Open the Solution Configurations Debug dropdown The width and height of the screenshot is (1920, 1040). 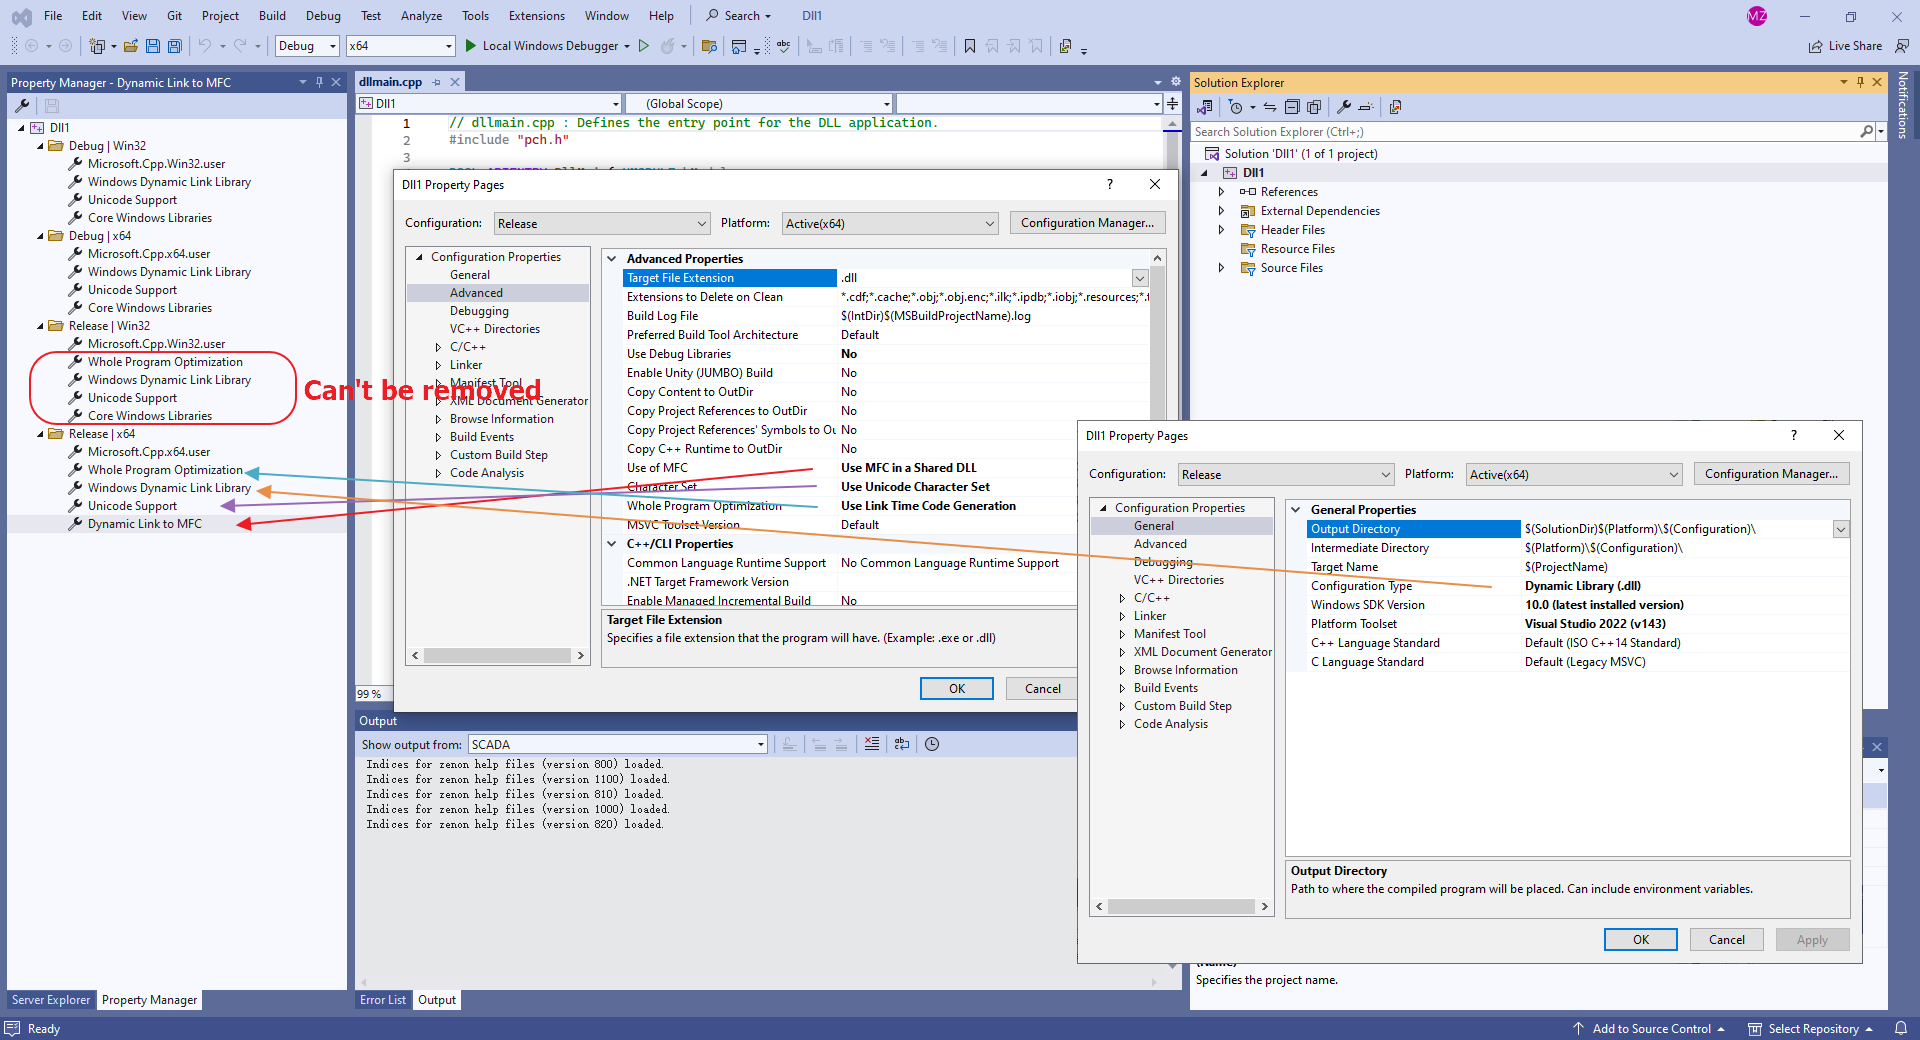[307, 46]
